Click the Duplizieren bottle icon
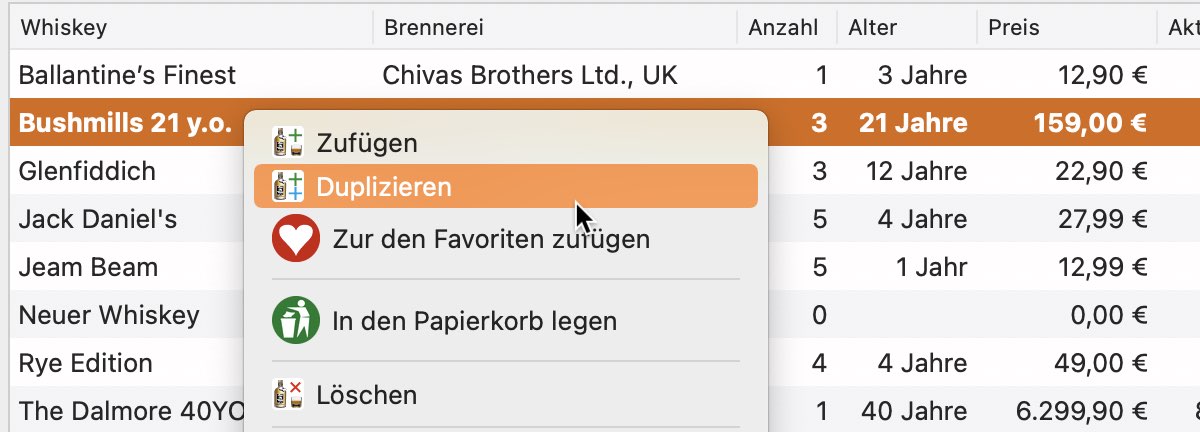This screenshot has height=432, width=1200. 289,186
